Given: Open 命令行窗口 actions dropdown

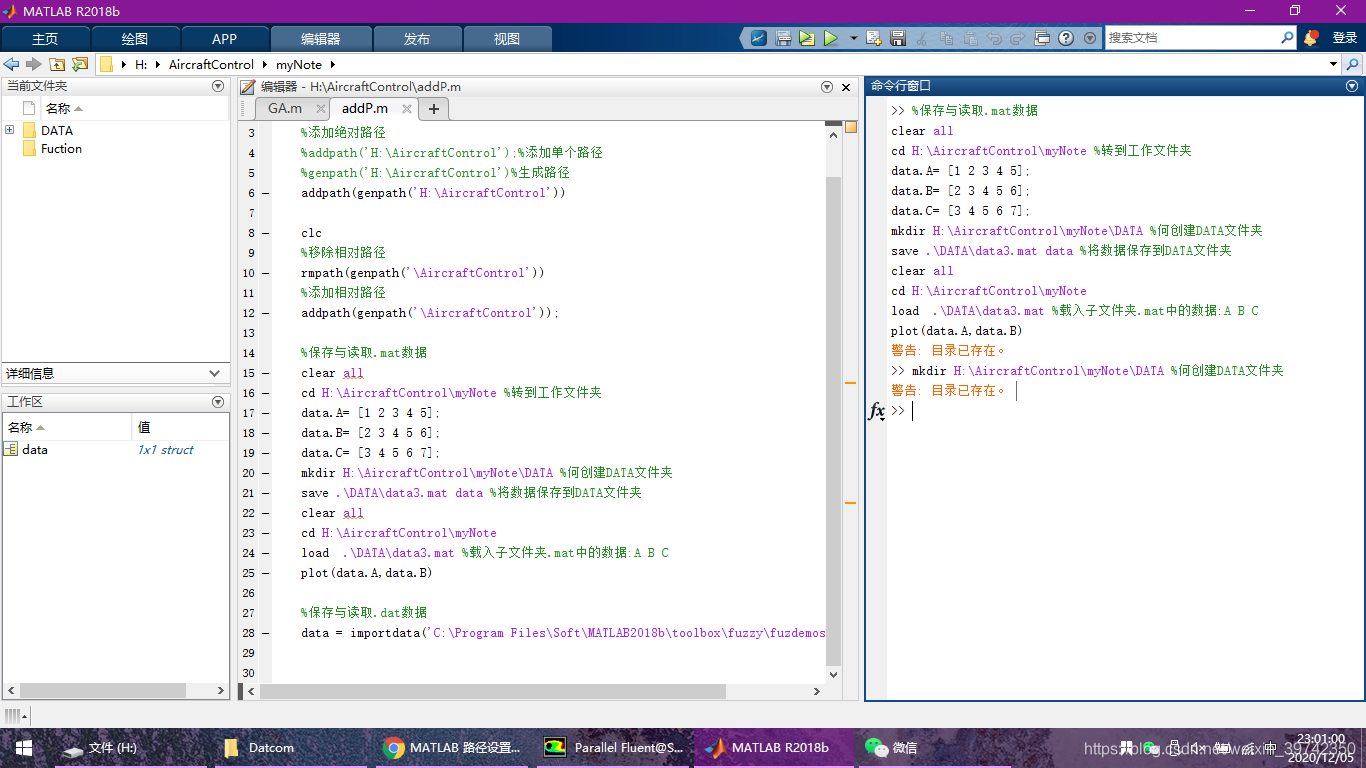Looking at the screenshot, I should pos(1352,86).
